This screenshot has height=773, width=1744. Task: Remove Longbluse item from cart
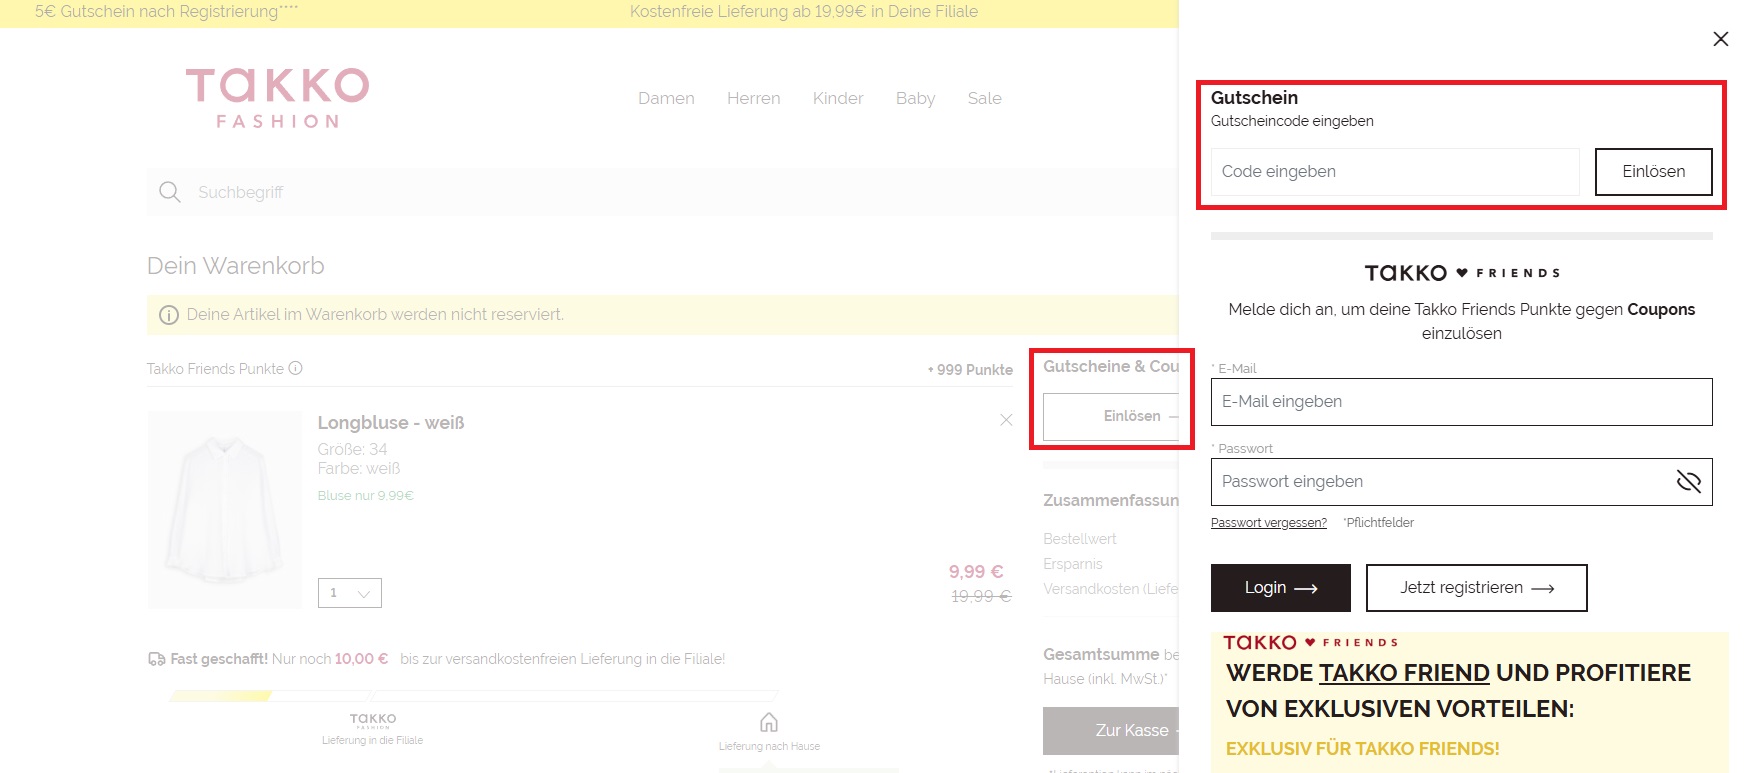[1006, 420]
